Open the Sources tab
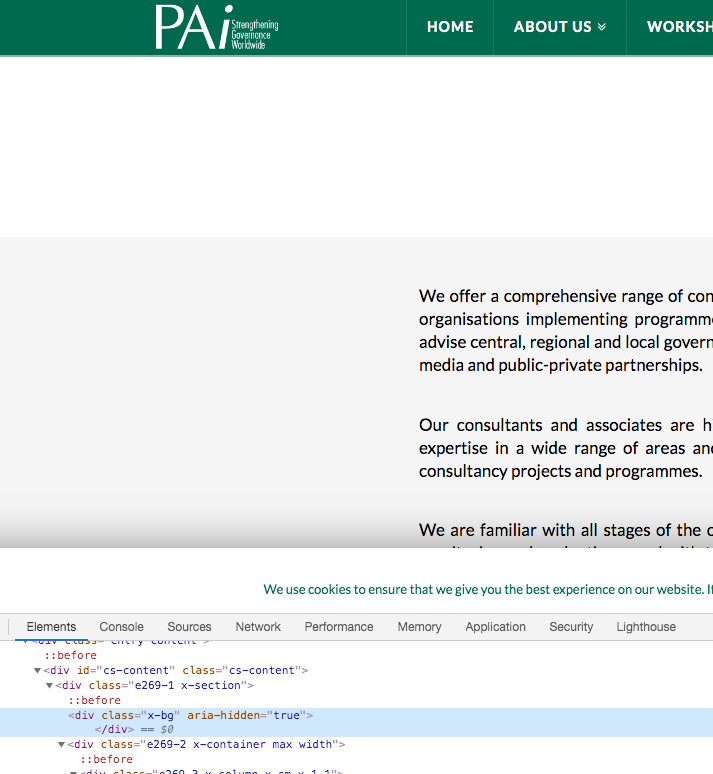The width and height of the screenshot is (713, 774). (189, 626)
